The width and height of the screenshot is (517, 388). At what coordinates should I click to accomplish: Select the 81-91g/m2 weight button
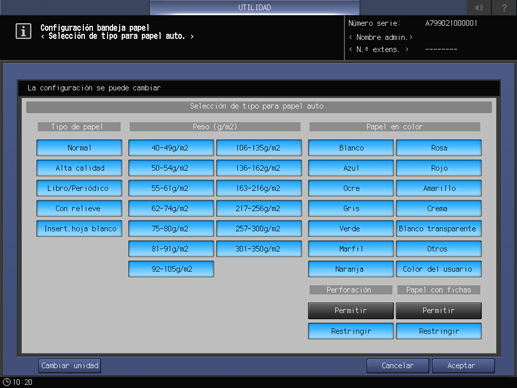click(171, 249)
